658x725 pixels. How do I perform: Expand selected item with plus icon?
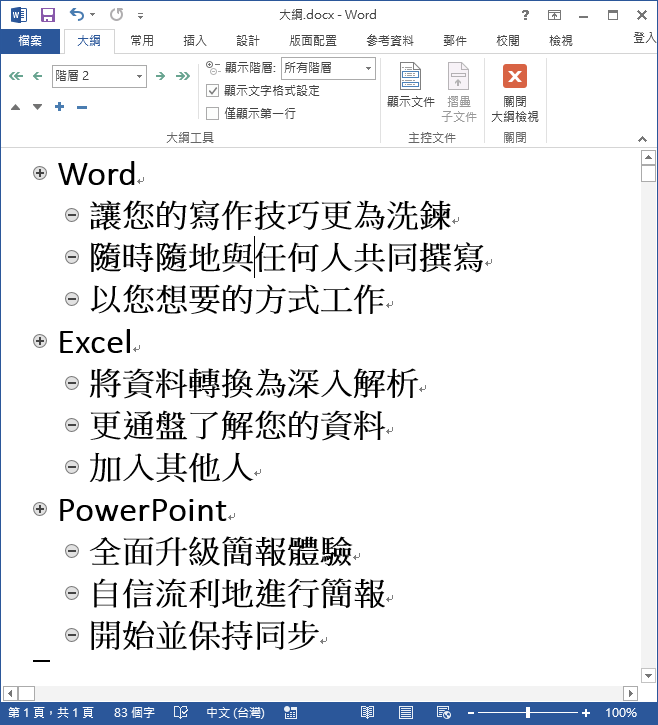coord(59,107)
